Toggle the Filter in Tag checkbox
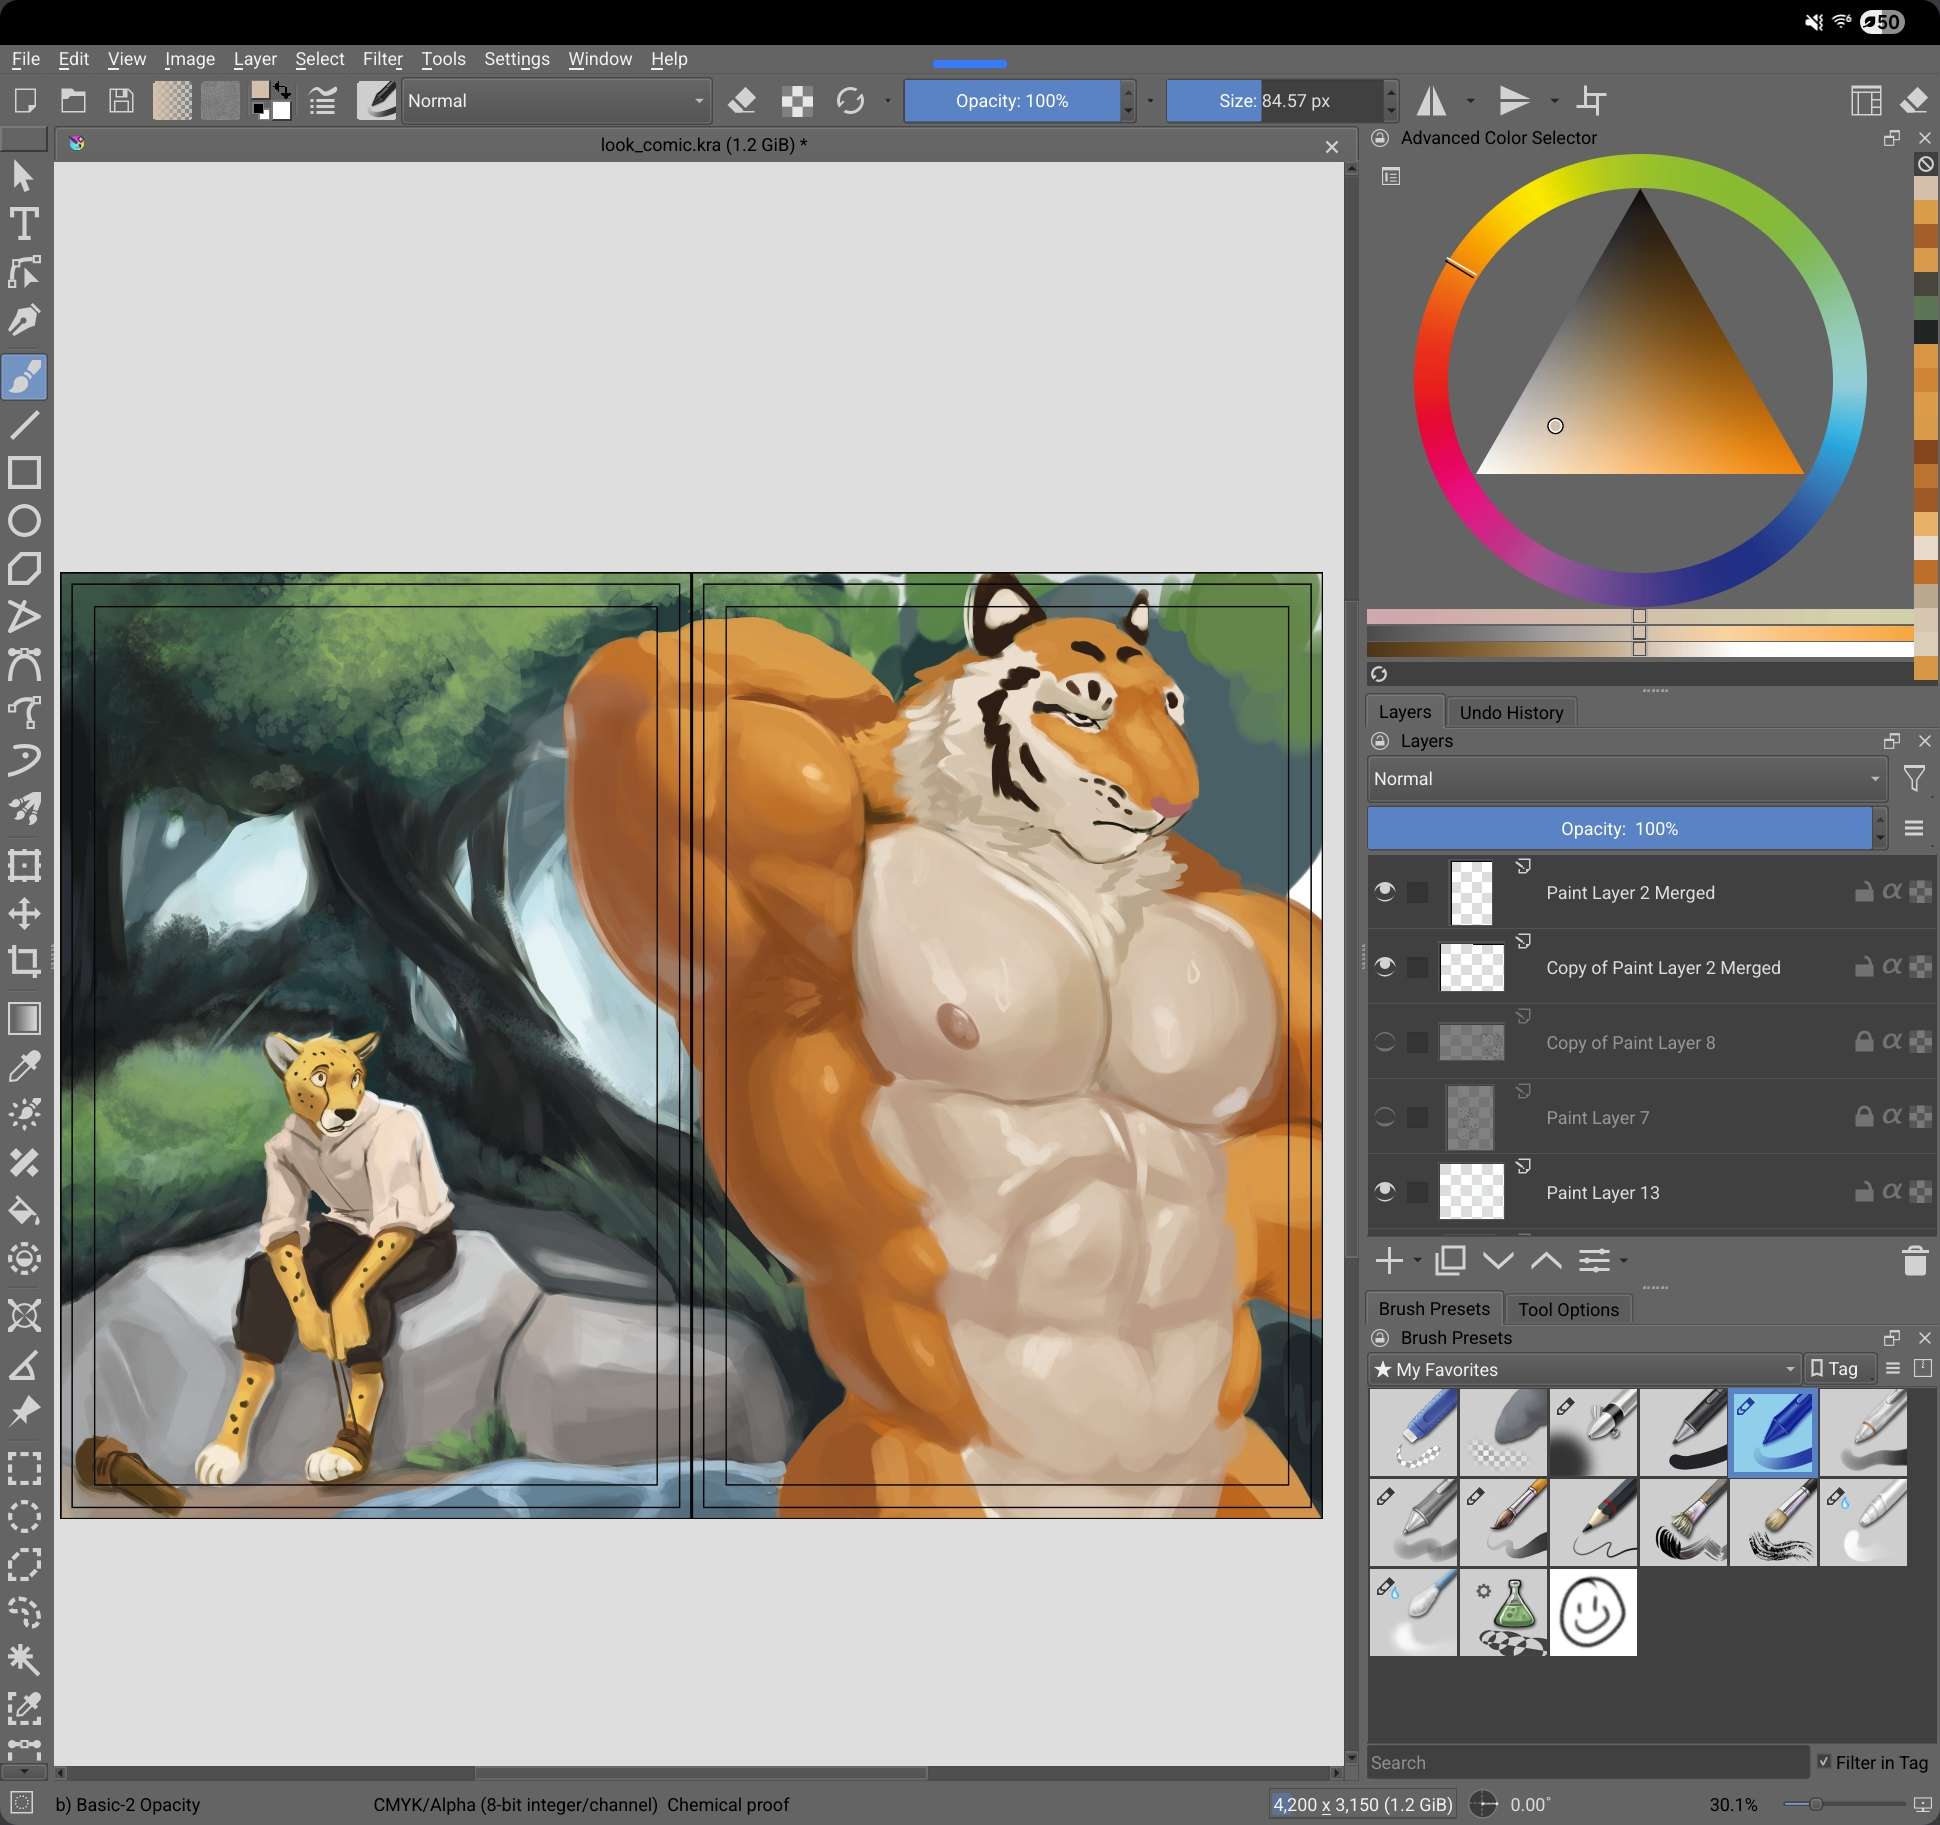Image resolution: width=1940 pixels, height=1825 pixels. pyautogui.click(x=1824, y=1762)
